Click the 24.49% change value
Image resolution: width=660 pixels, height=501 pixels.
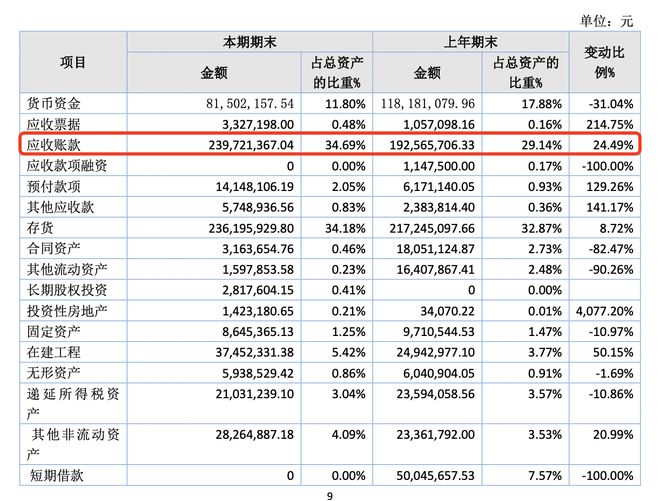coord(613,145)
